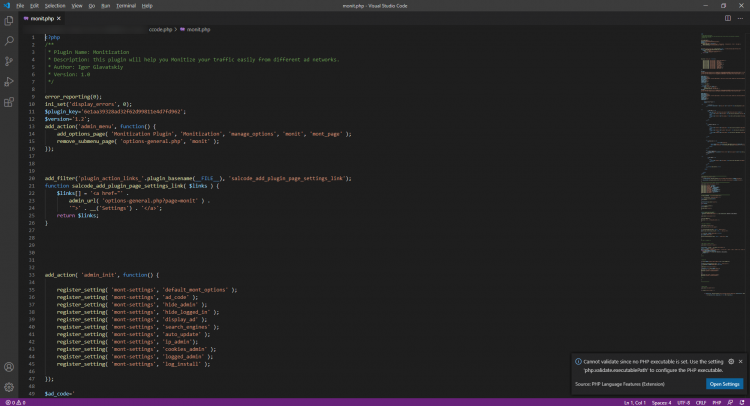
Task: Click line number 33 in gutter
Action: (32, 275)
